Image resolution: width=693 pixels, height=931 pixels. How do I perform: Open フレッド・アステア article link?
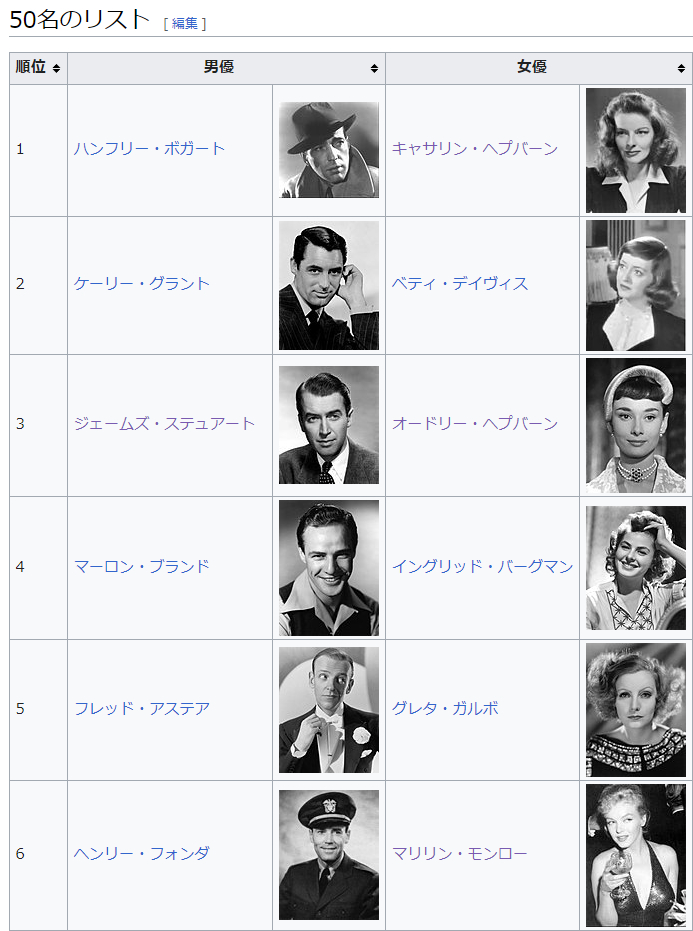pos(142,708)
